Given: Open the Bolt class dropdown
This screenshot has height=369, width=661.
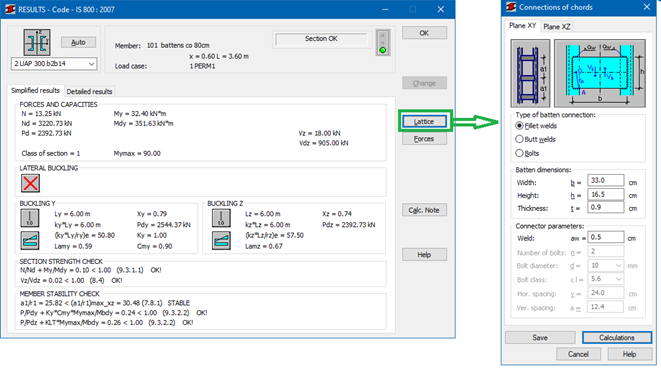Looking at the screenshot, I should (605, 279).
